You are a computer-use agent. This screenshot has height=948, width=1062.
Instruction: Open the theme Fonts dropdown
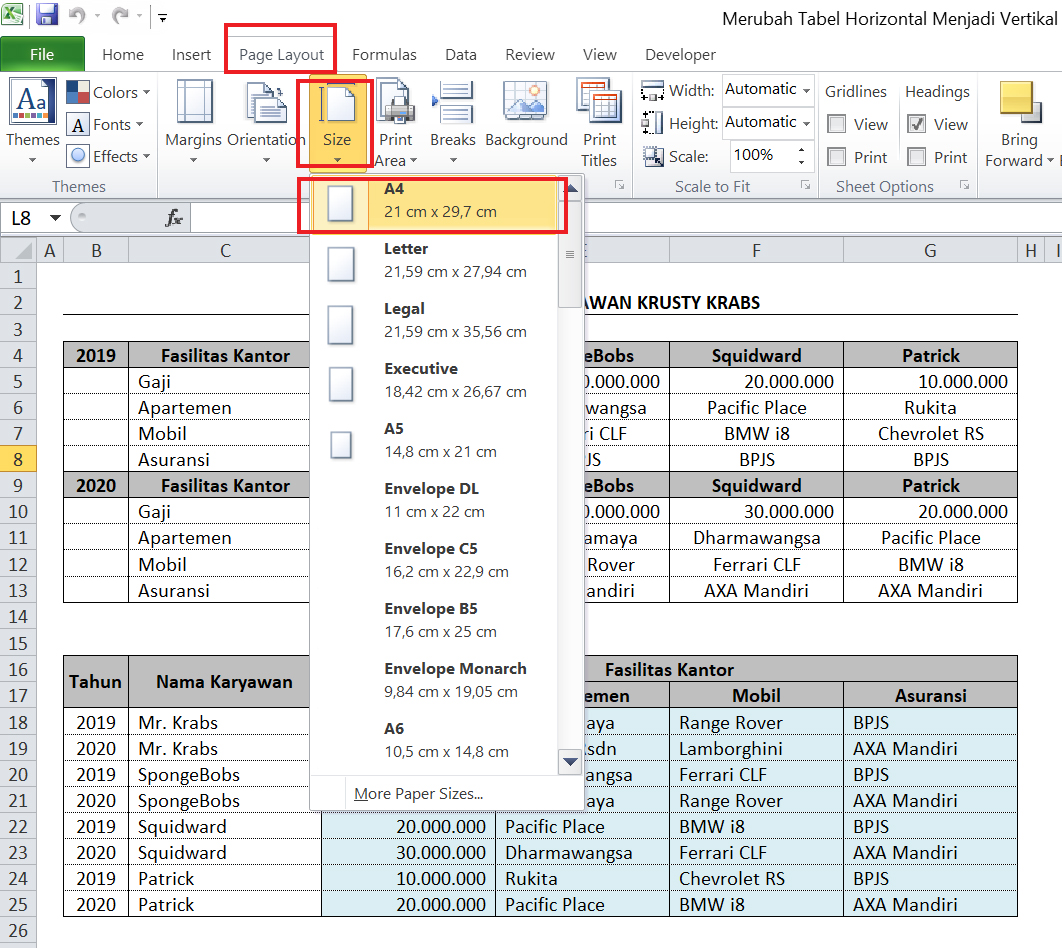point(106,124)
